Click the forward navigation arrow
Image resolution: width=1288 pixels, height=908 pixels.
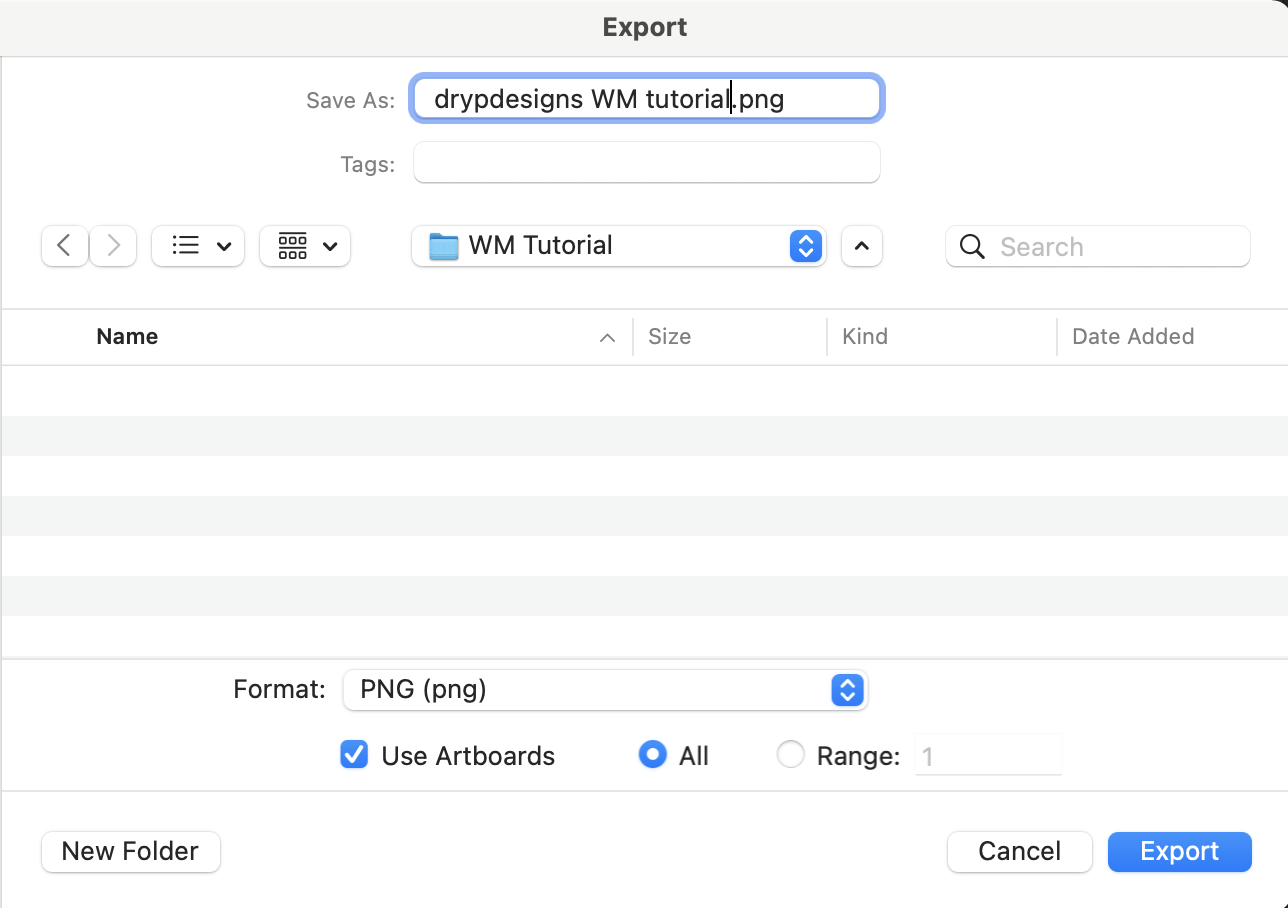tap(113, 246)
